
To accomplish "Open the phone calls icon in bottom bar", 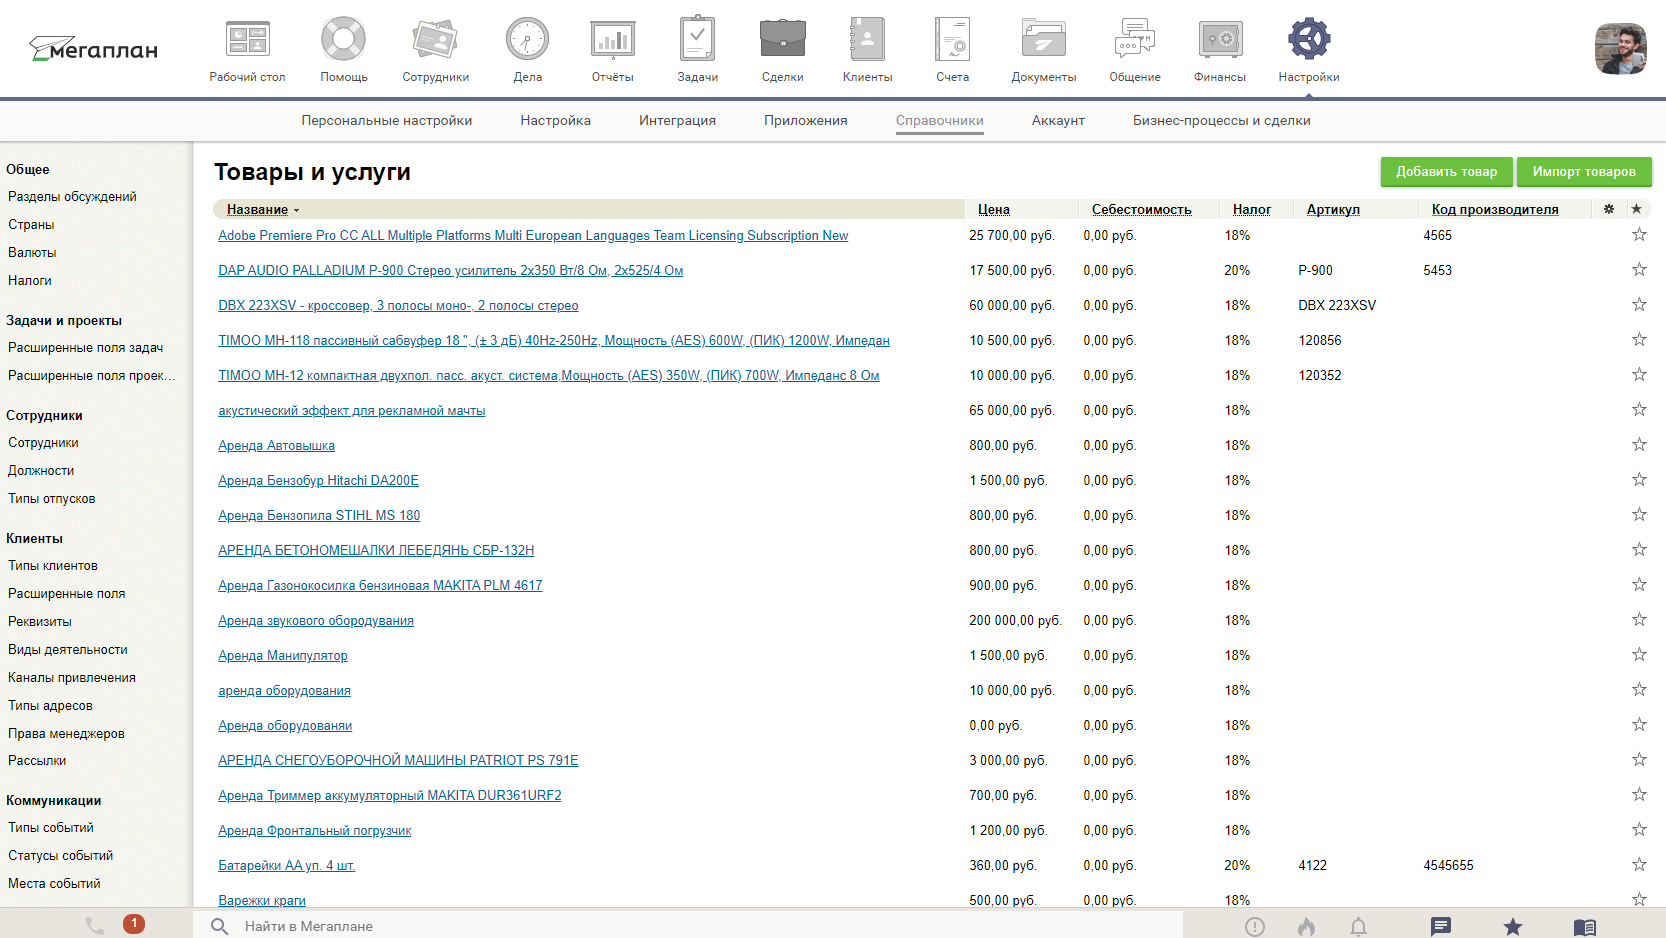I will pyautogui.click(x=95, y=926).
